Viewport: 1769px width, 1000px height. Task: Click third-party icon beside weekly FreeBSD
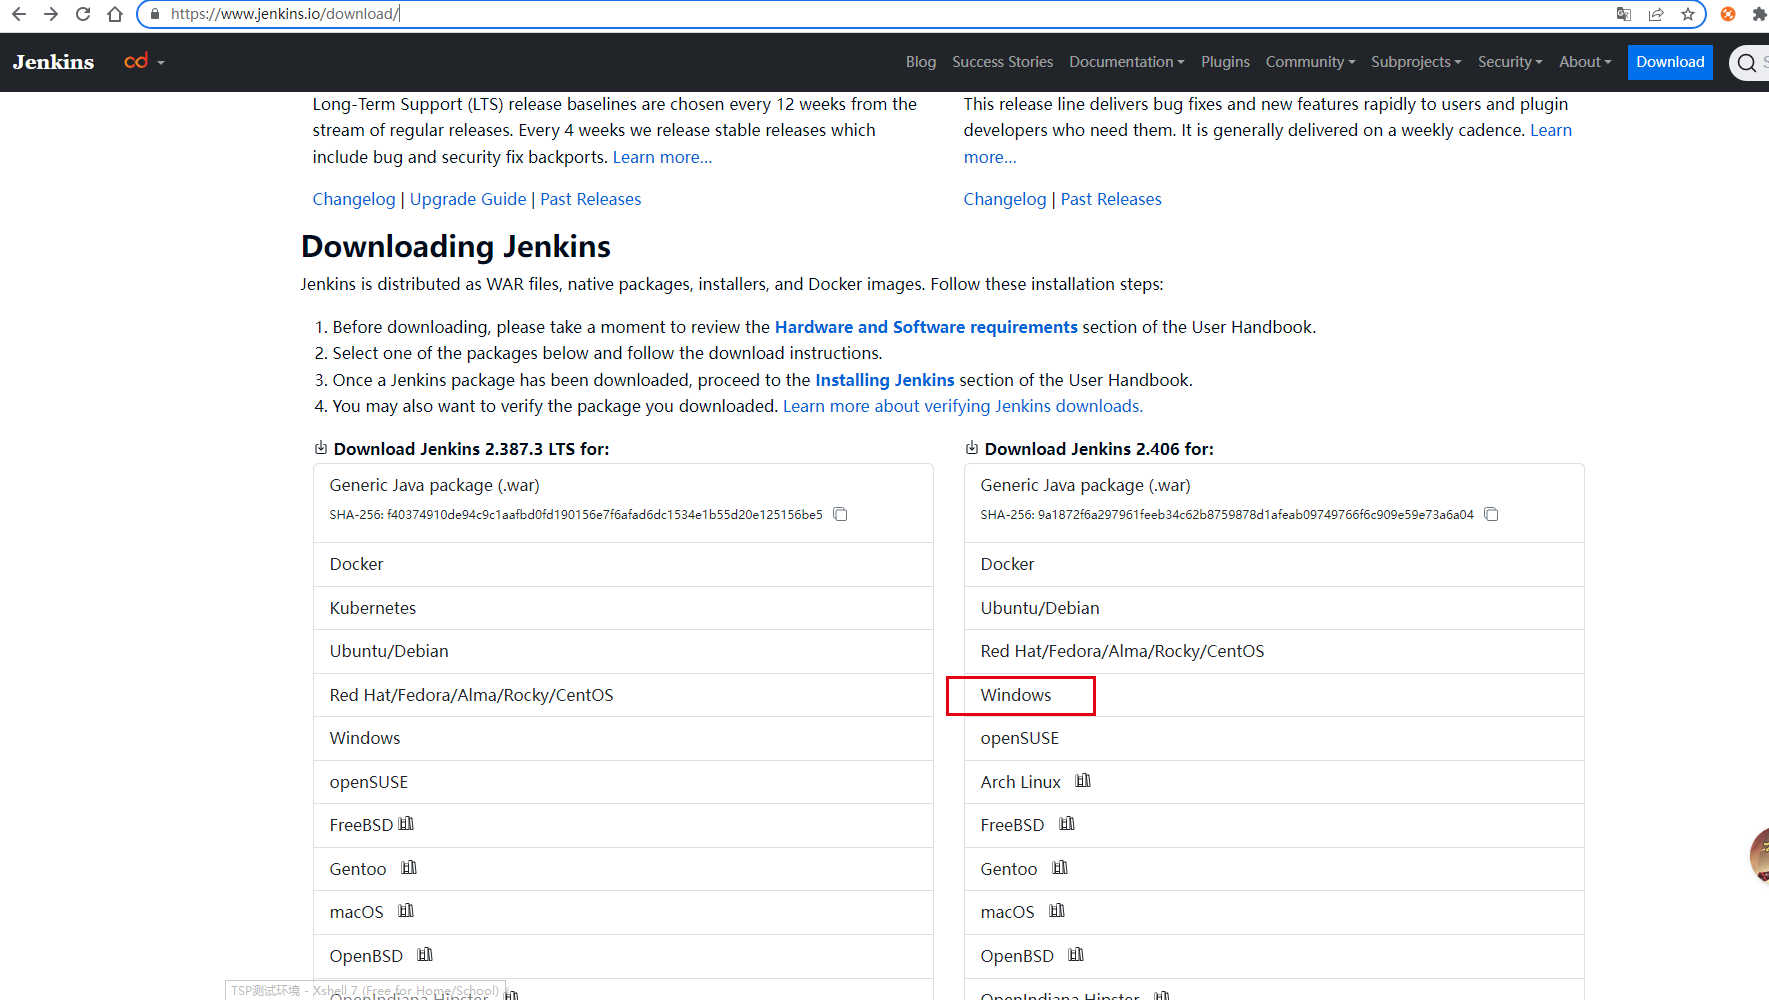coord(1067,824)
